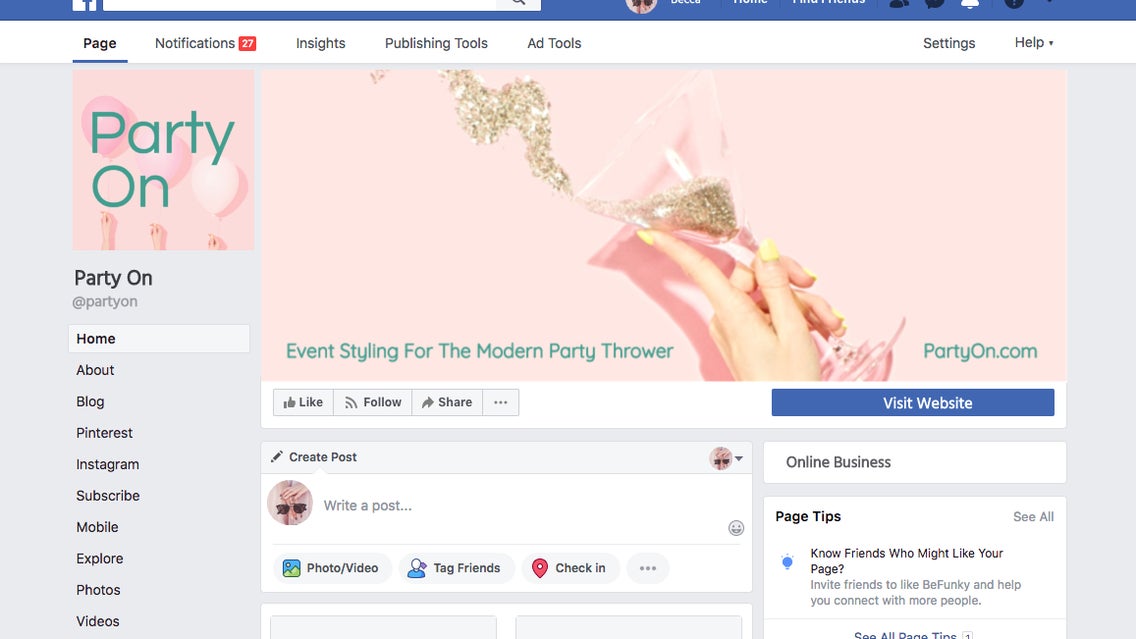The width and height of the screenshot is (1136, 639).
Task: Add a Photo/Video to the post
Action: click(332, 568)
